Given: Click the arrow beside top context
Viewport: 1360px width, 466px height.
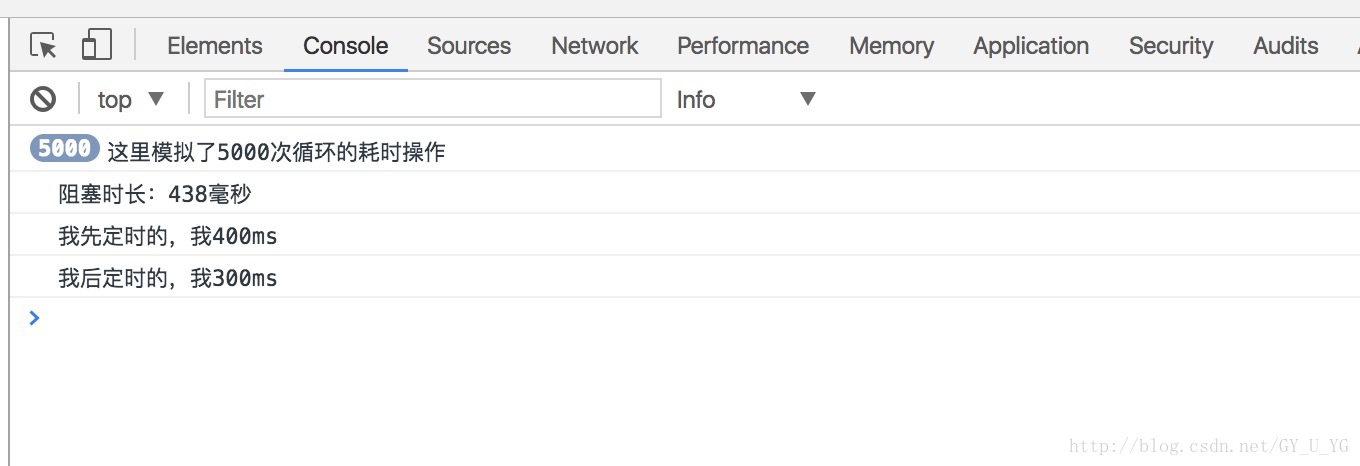Looking at the screenshot, I should coord(155,99).
